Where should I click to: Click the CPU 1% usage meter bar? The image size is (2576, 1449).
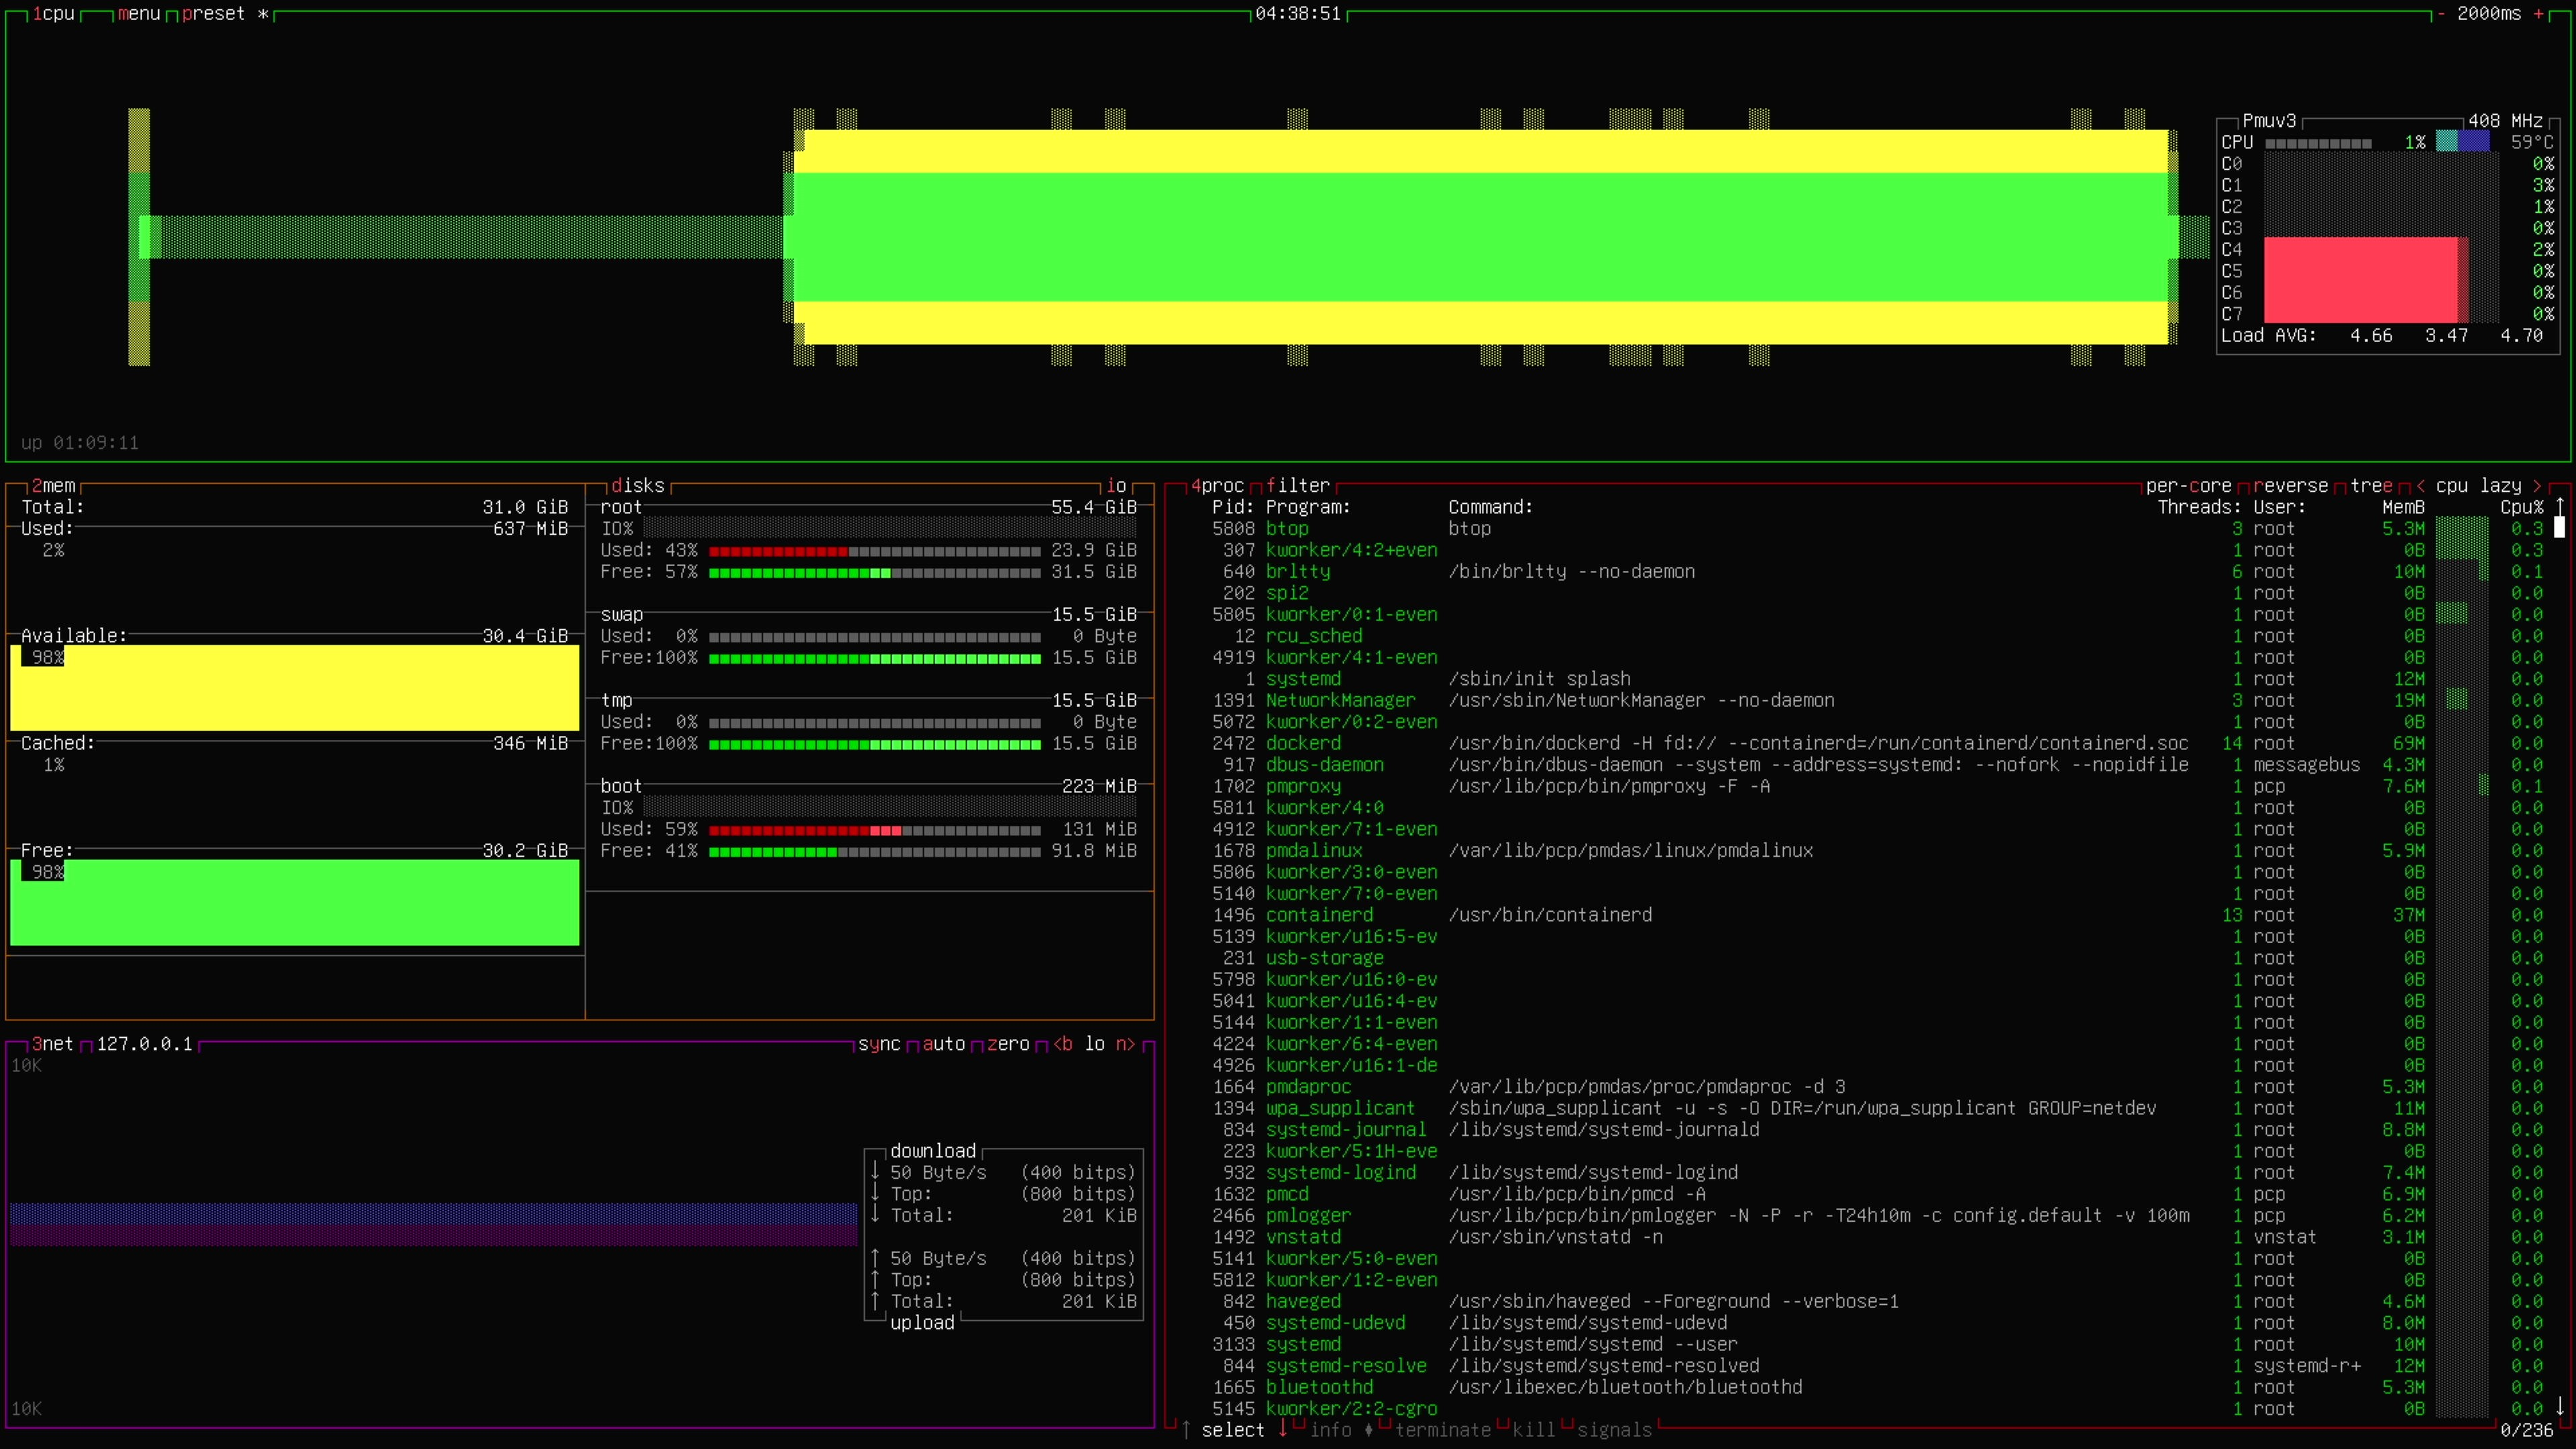tap(2318, 143)
